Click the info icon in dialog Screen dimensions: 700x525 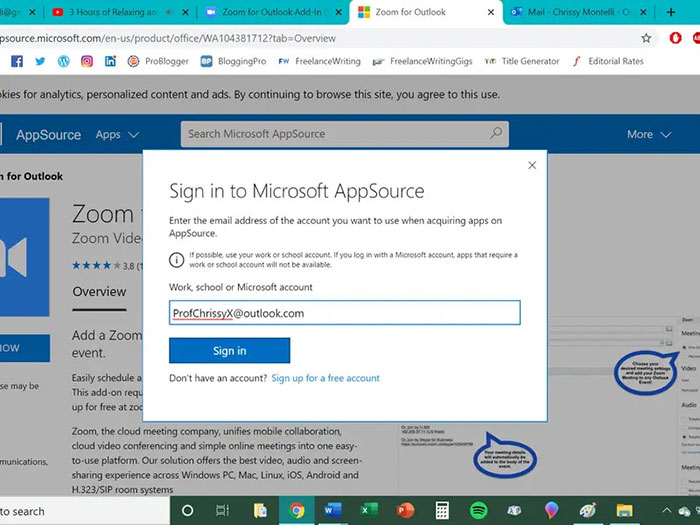176,260
